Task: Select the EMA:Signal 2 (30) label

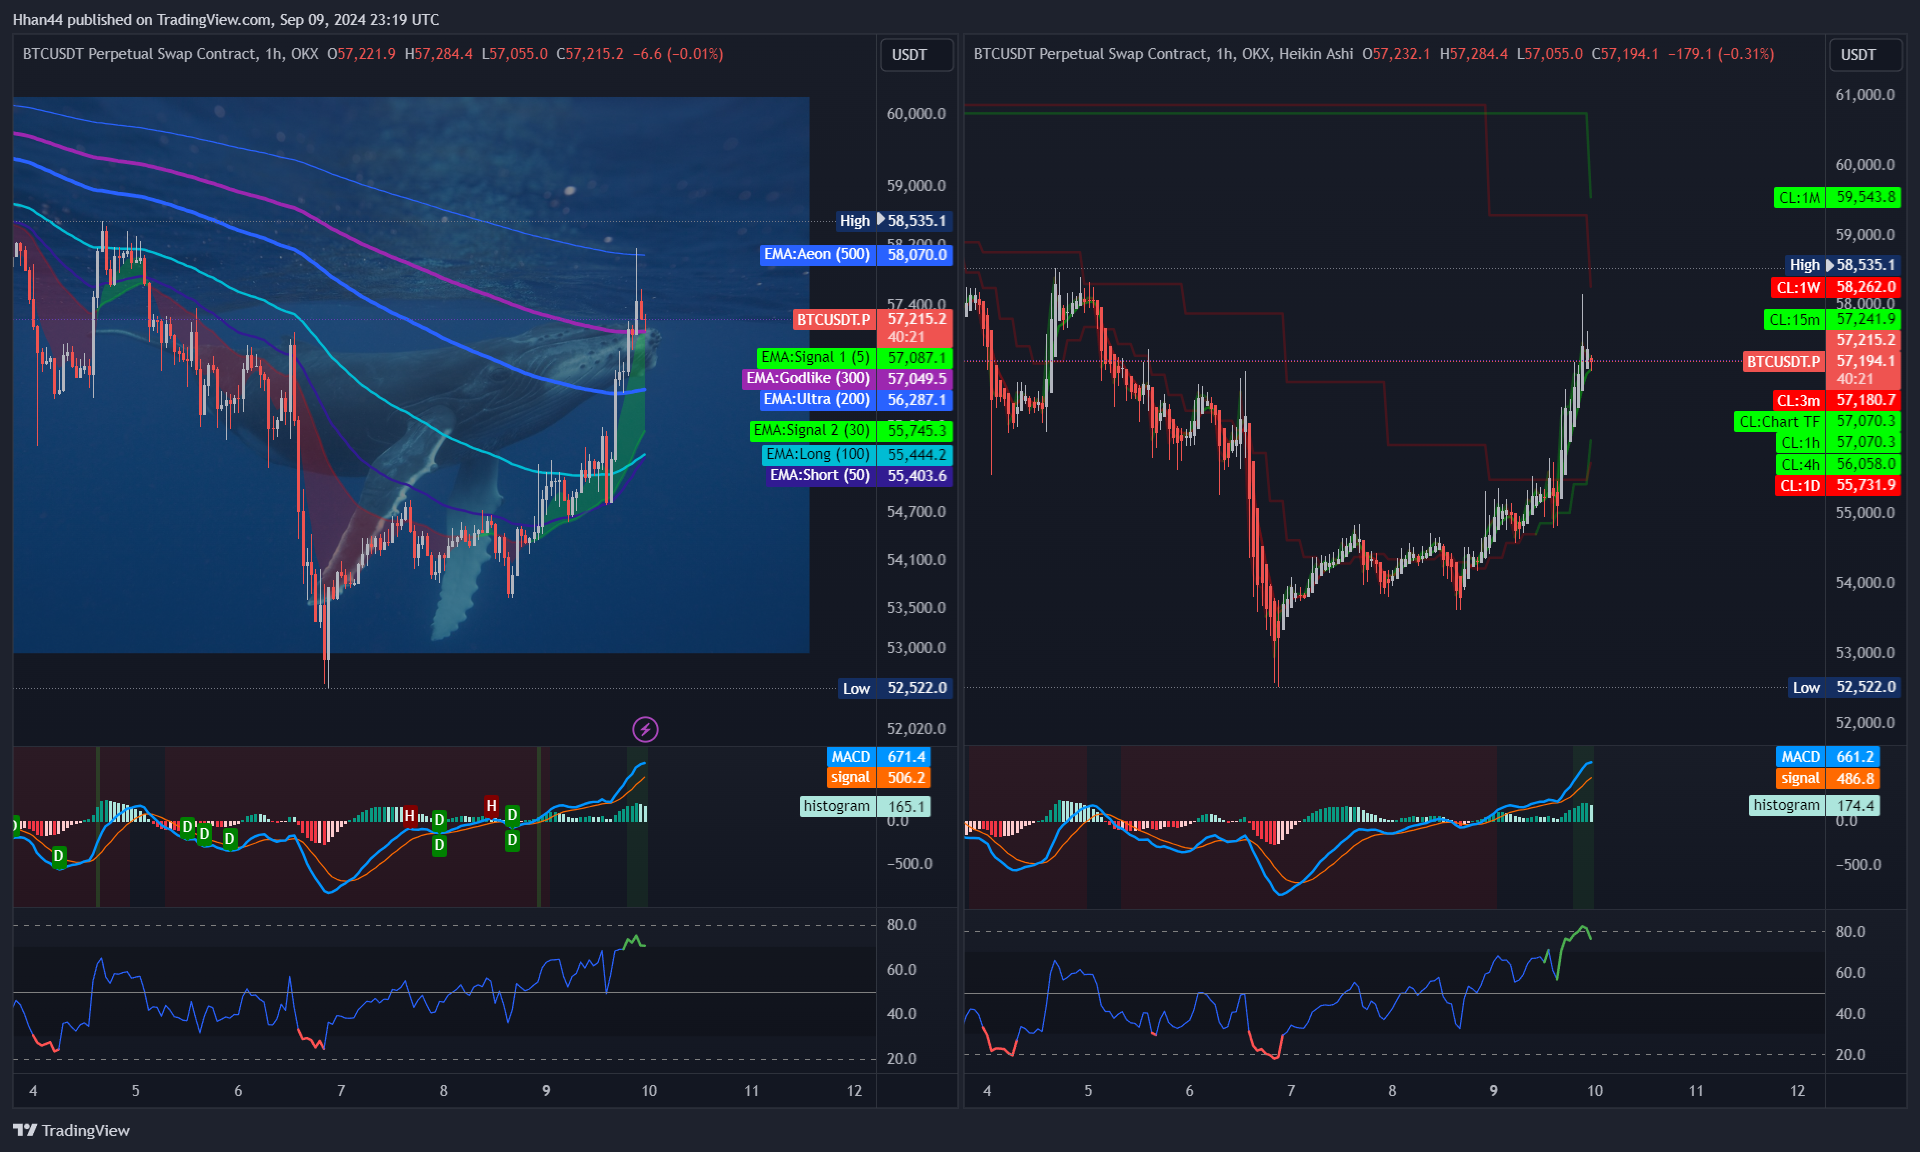Action: tap(812, 430)
